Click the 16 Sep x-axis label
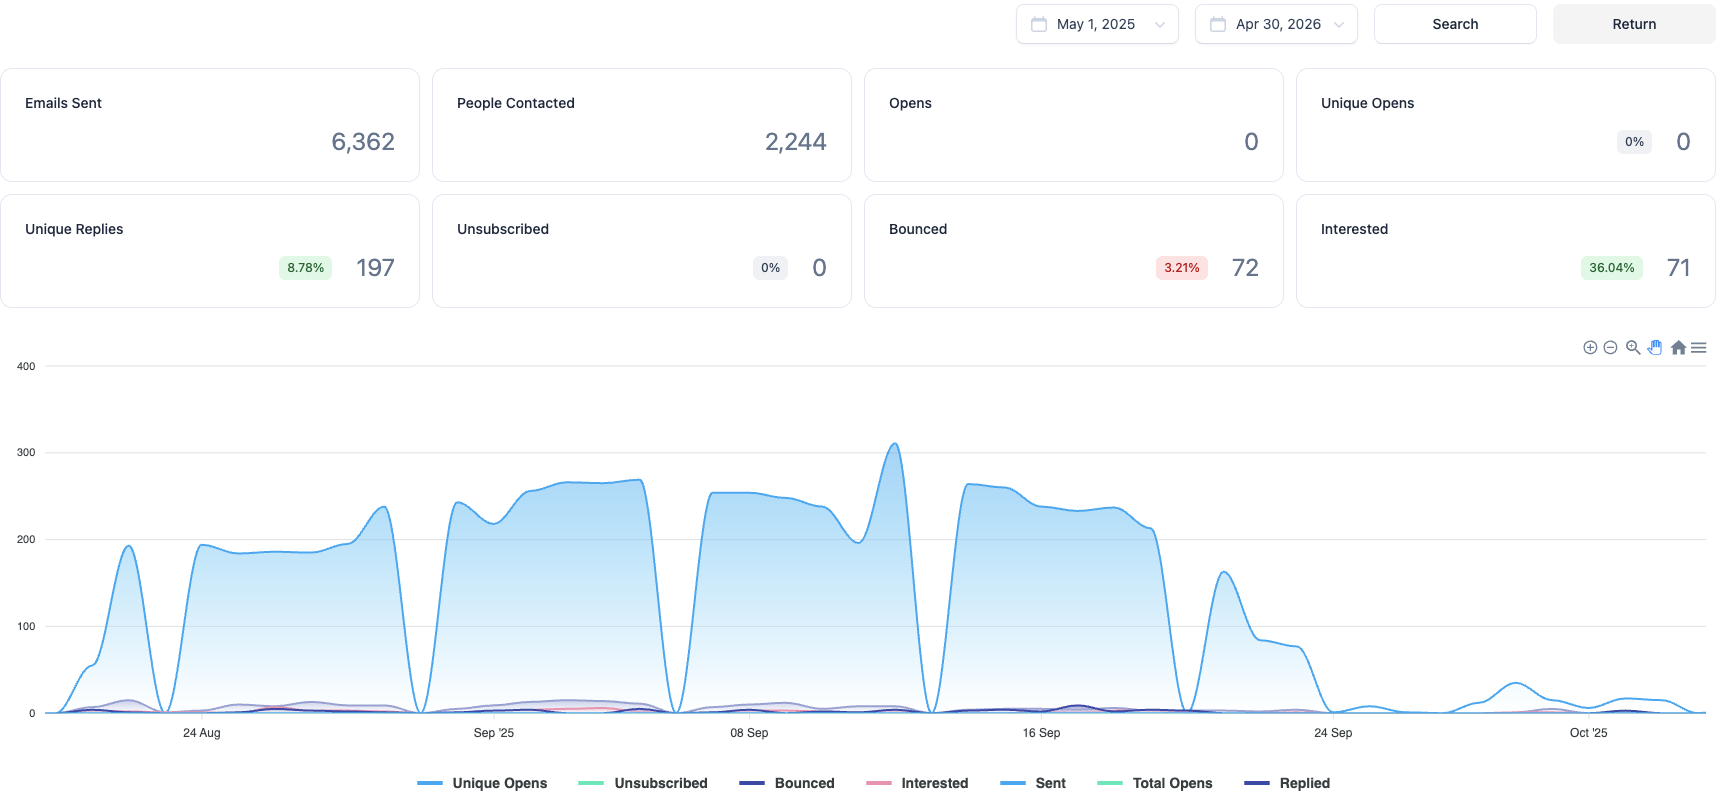This screenshot has height=796, width=1726. (x=1041, y=733)
